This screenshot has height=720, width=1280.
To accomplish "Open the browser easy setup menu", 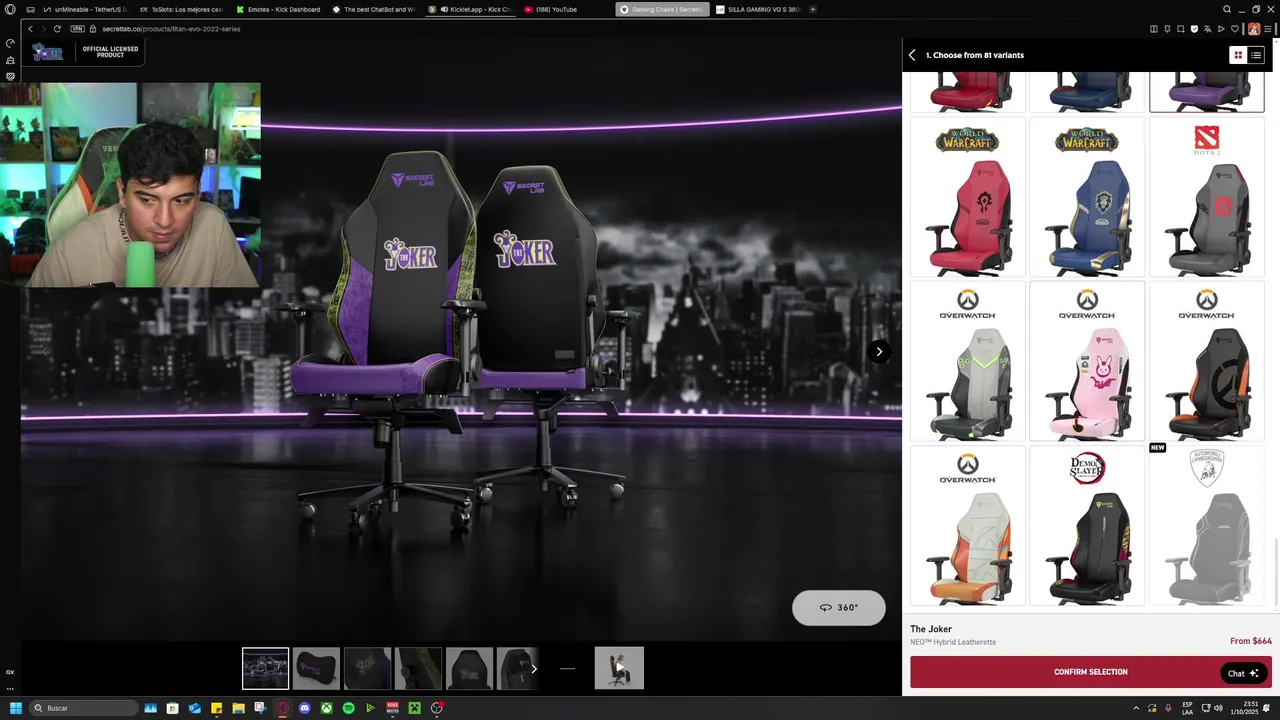I will (1268, 29).
